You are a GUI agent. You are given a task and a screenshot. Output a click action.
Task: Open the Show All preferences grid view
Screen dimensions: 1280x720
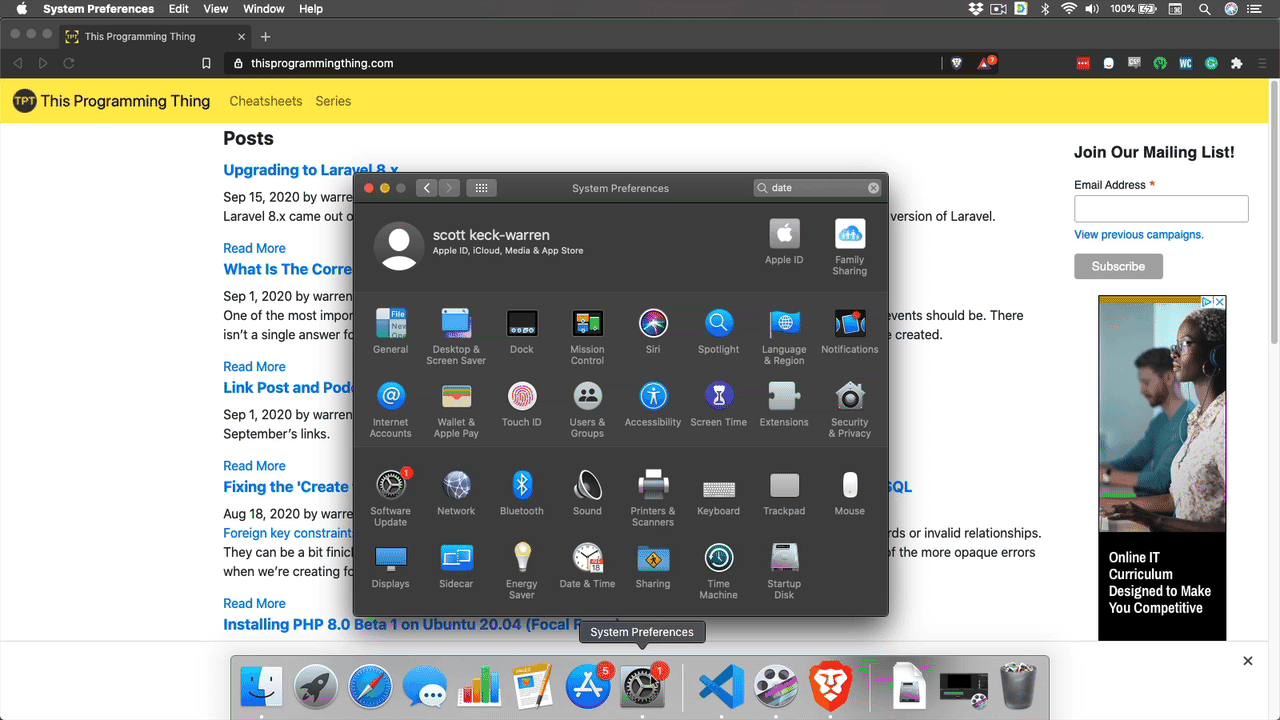481,187
